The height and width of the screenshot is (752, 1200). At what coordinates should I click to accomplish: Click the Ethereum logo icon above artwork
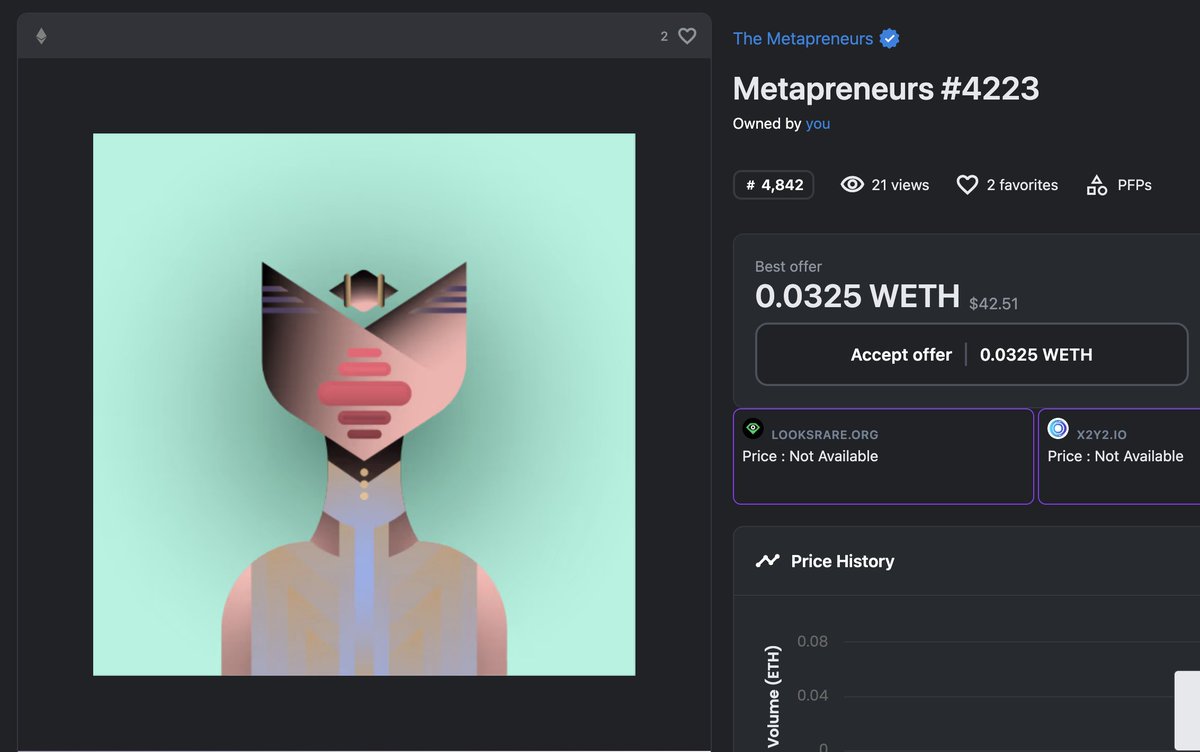[x=41, y=36]
